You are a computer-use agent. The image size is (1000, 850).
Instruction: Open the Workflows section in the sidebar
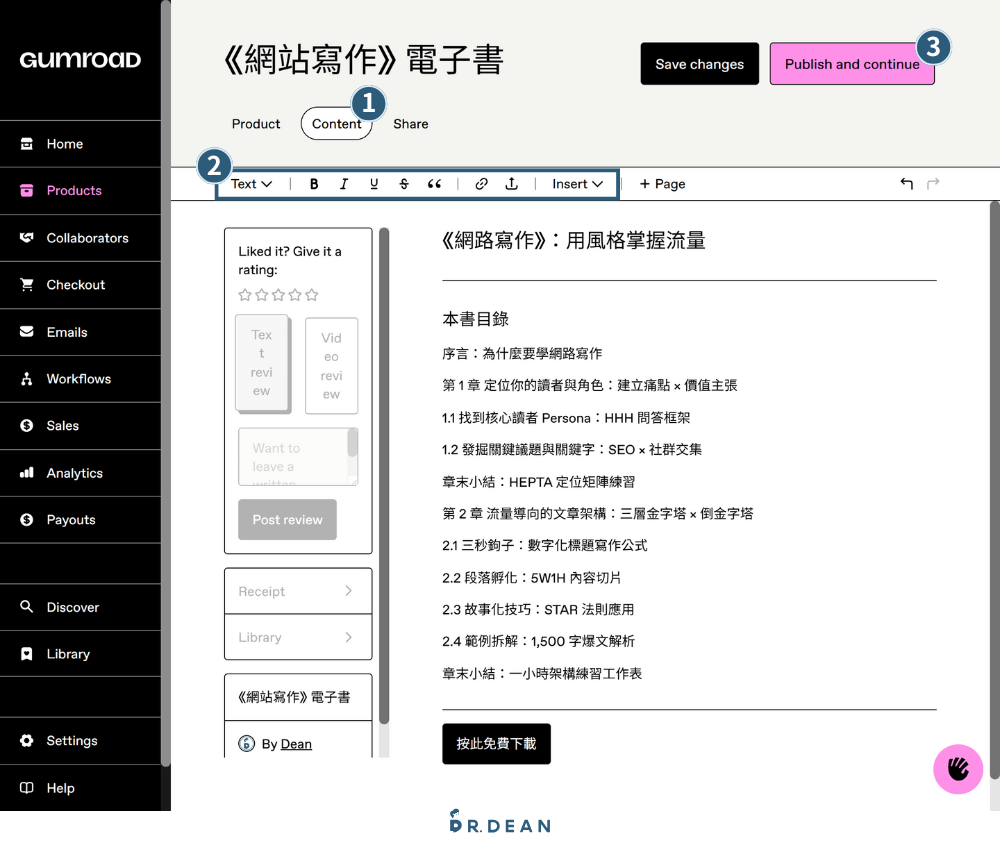click(x=80, y=378)
